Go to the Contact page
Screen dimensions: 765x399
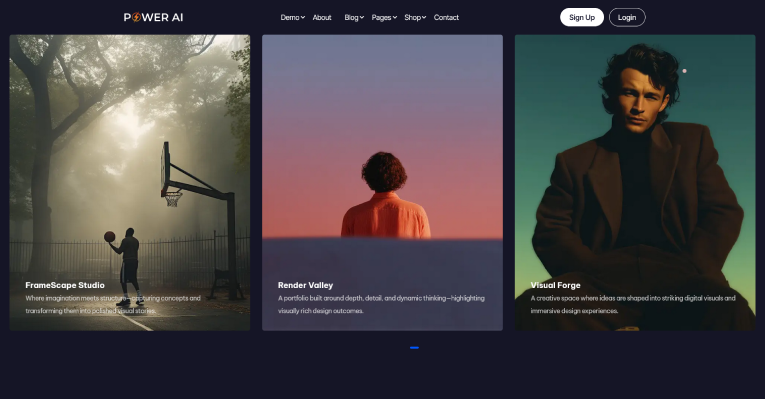tap(446, 18)
